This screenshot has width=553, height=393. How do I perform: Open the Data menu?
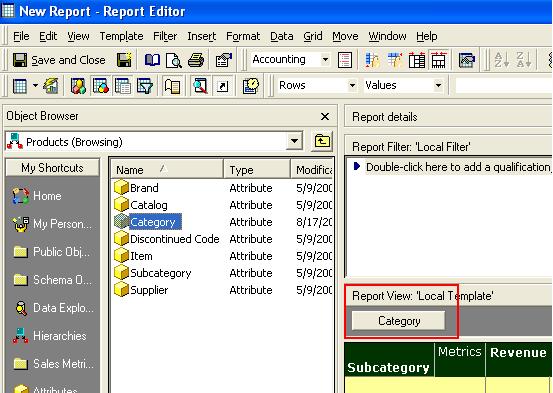tap(282, 36)
